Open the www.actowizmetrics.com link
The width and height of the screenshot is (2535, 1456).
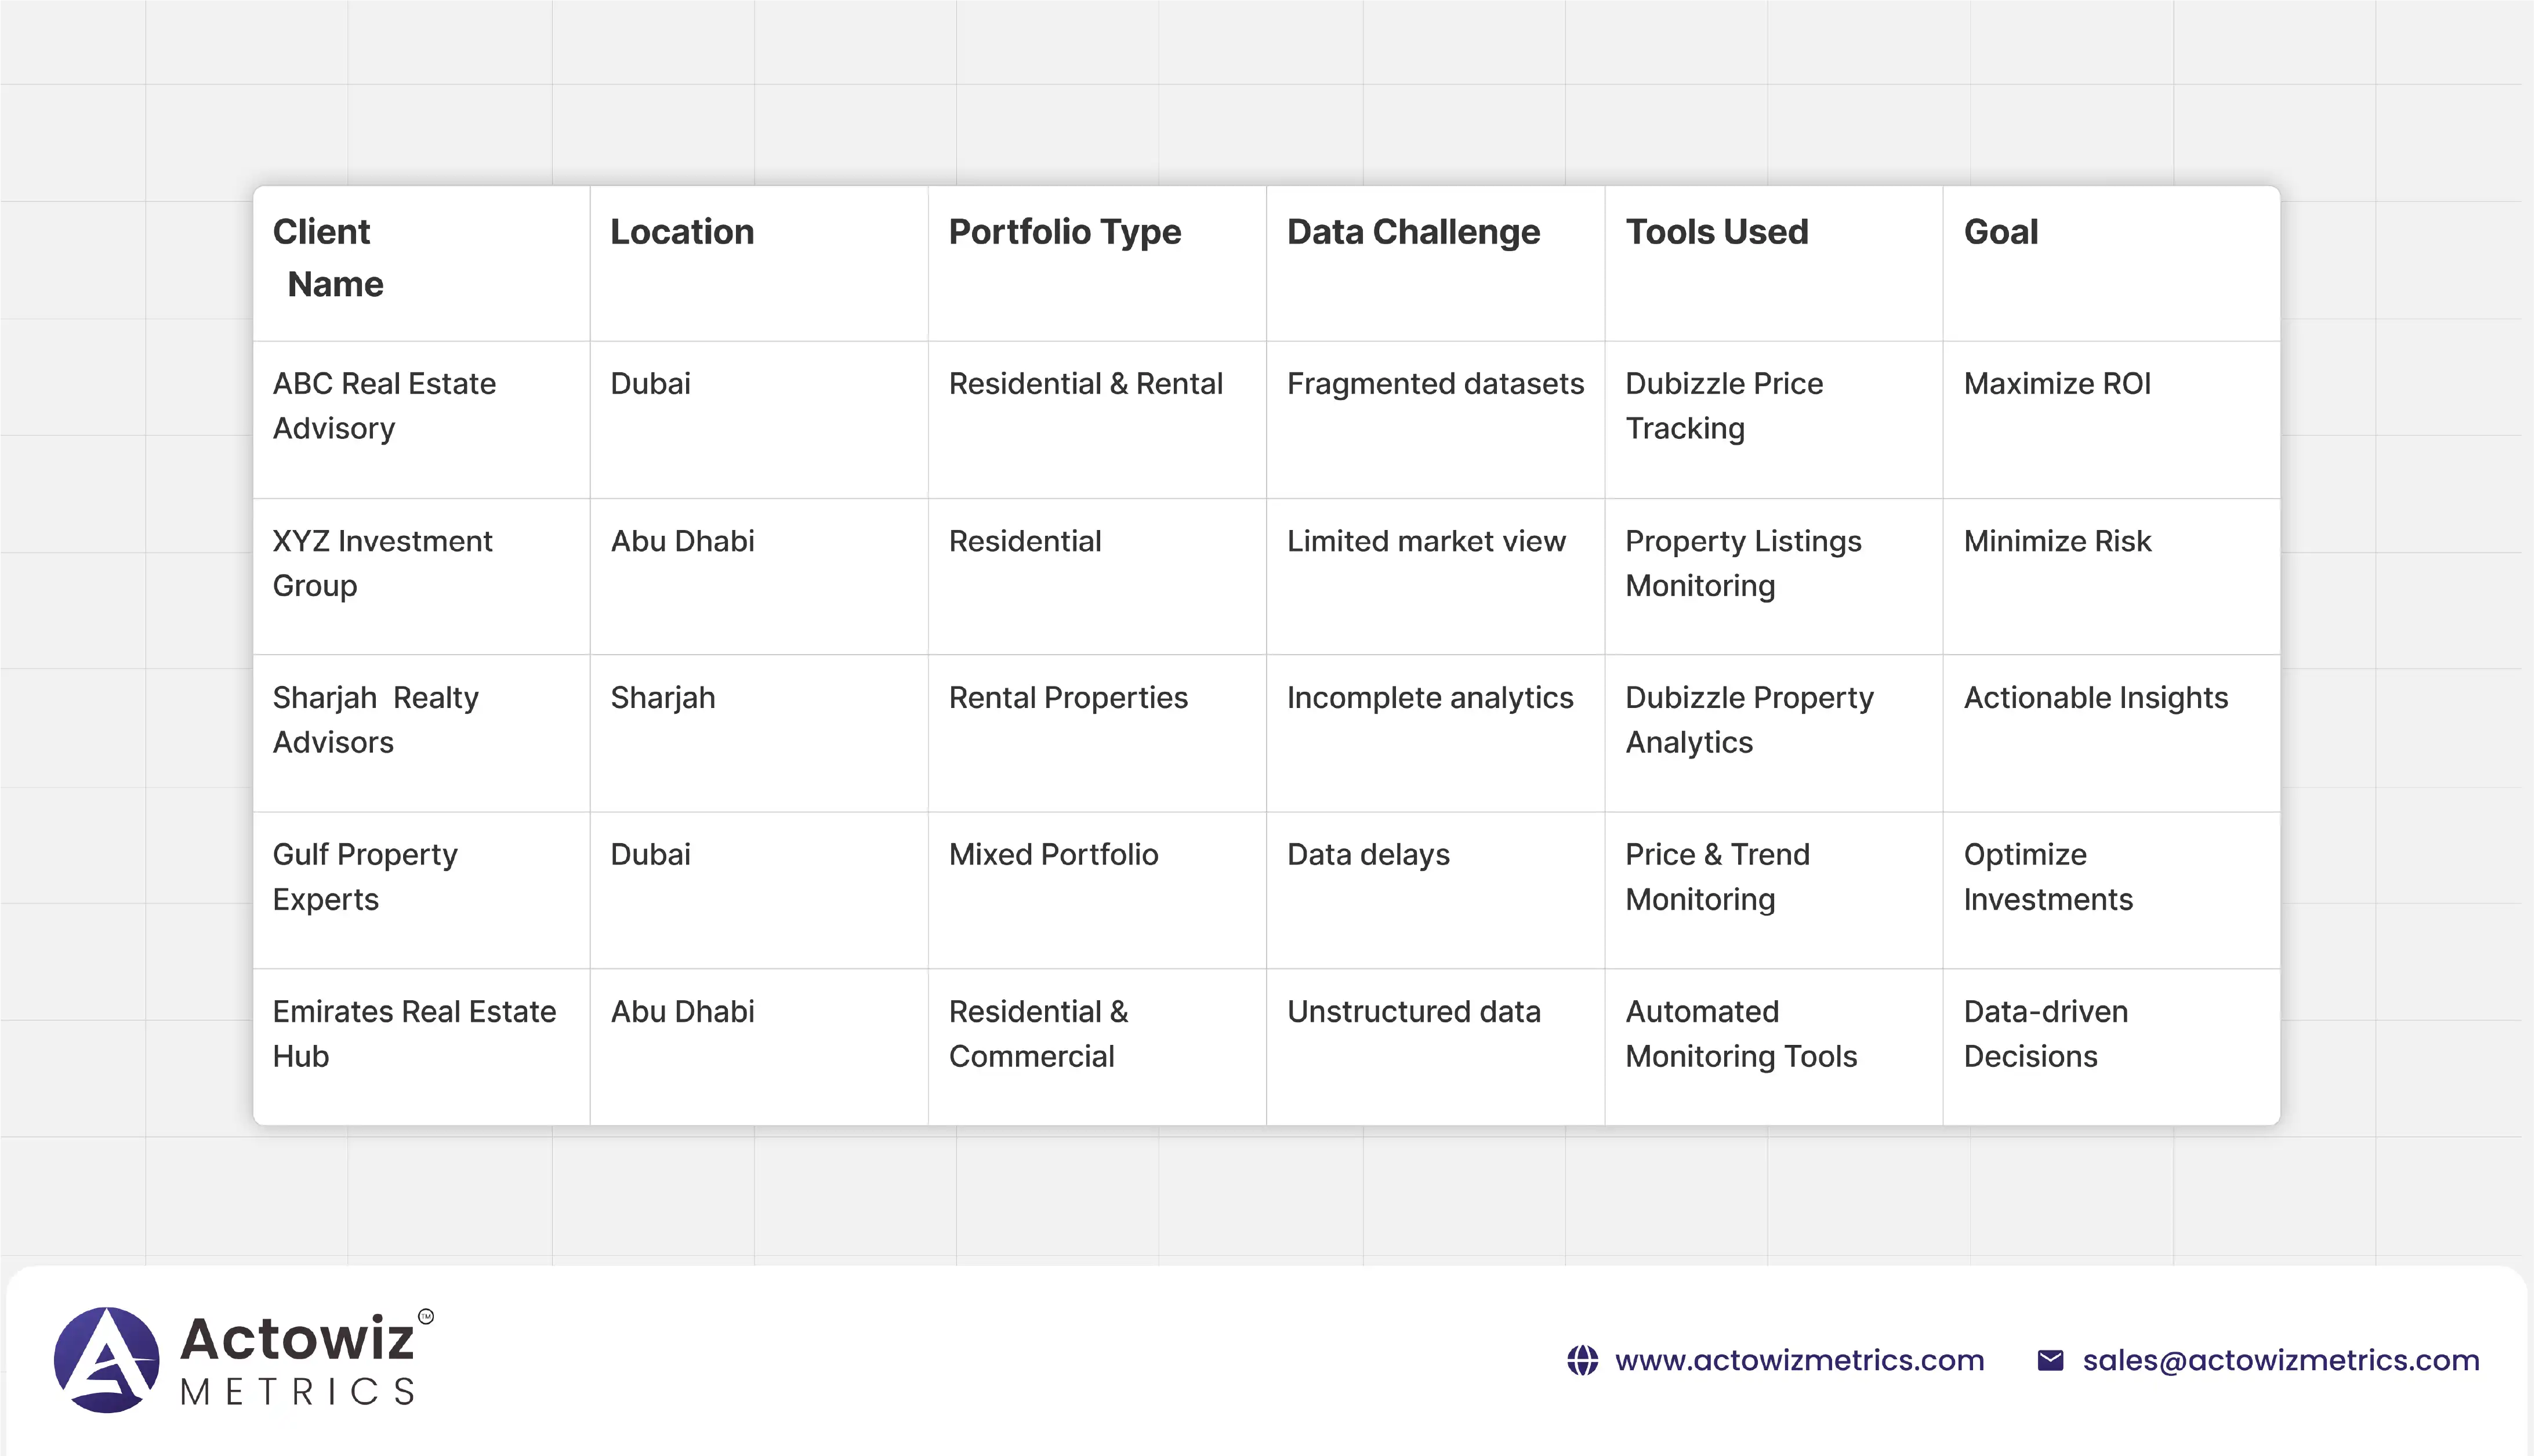[x=1799, y=1360]
